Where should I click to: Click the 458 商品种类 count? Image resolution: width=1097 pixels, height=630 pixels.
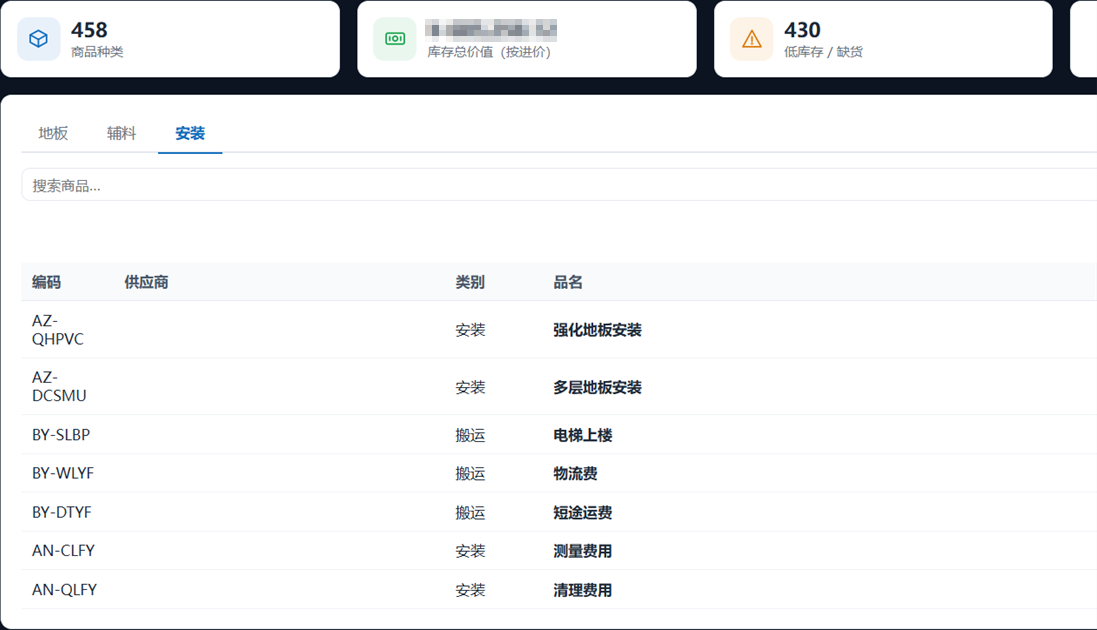90,30
